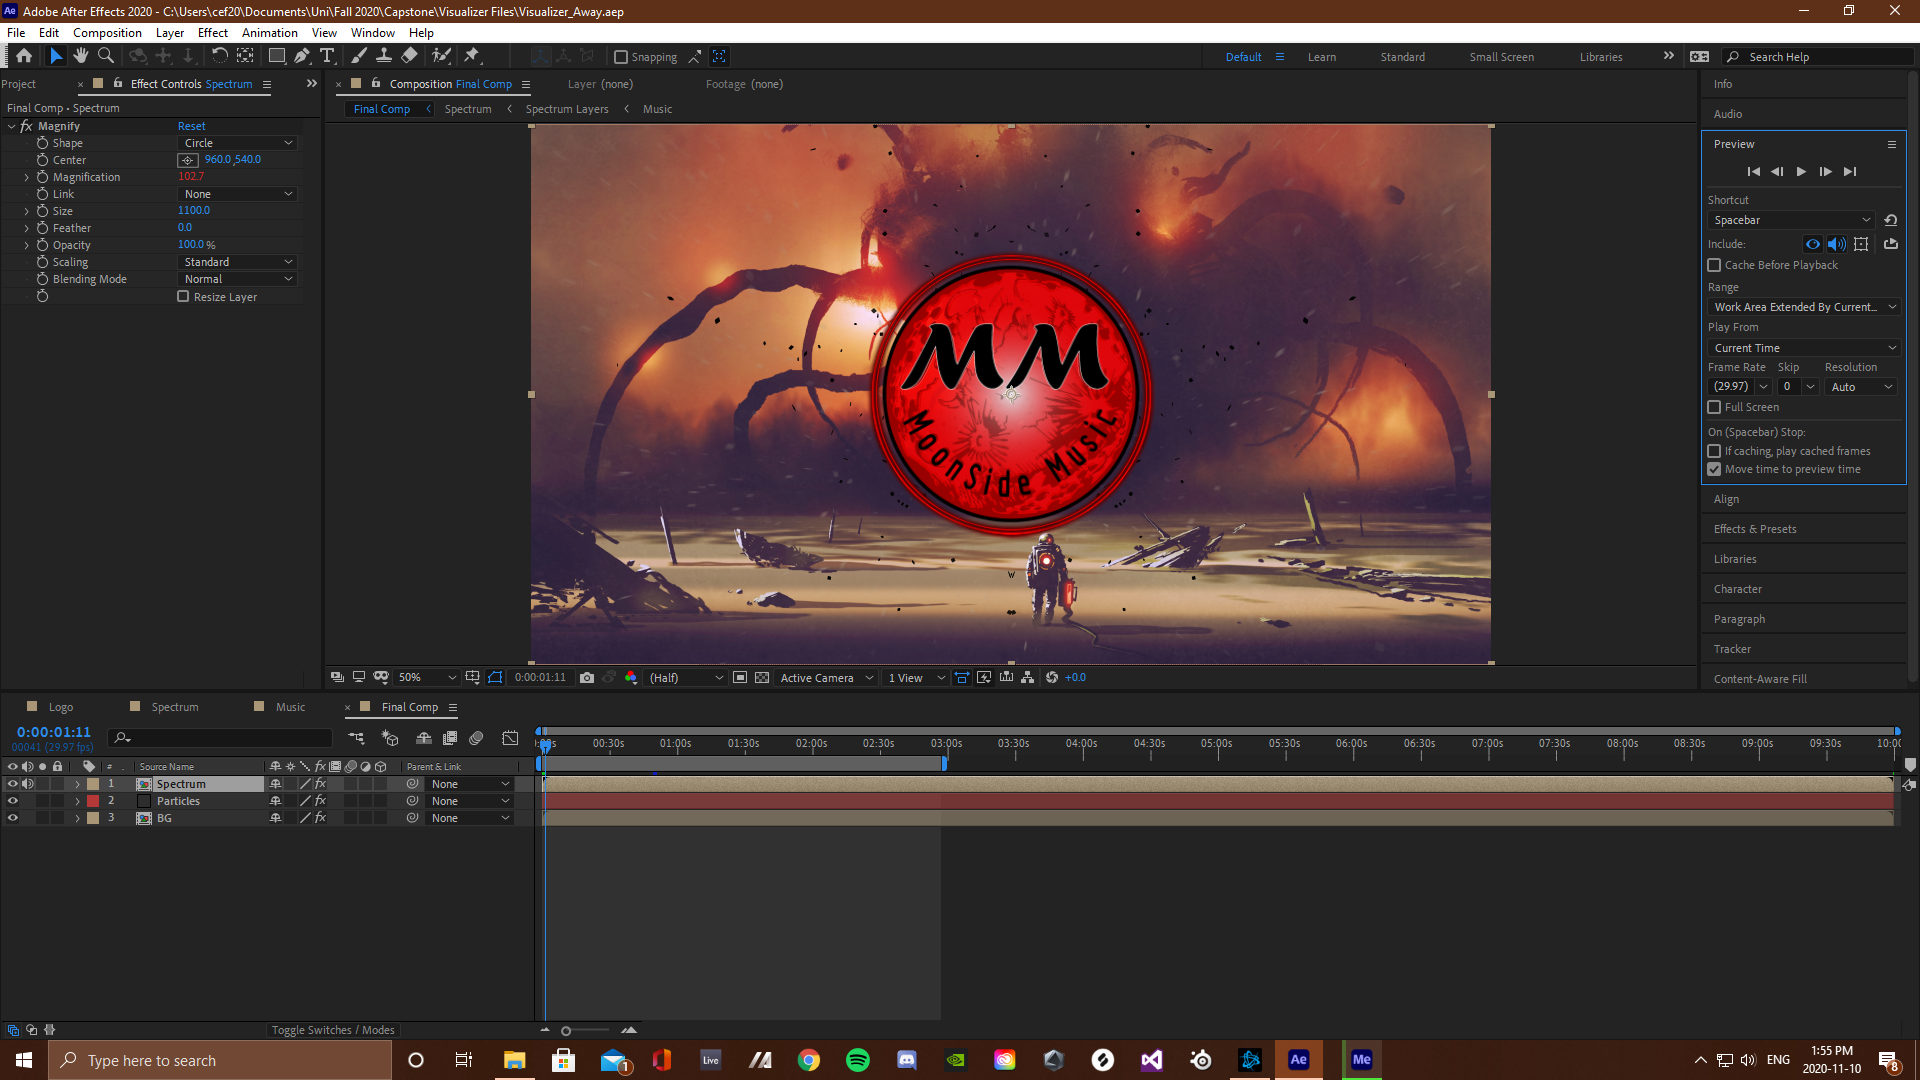This screenshot has width=1920, height=1080.
Task: Open Spotify from the taskbar
Action: (x=857, y=1060)
